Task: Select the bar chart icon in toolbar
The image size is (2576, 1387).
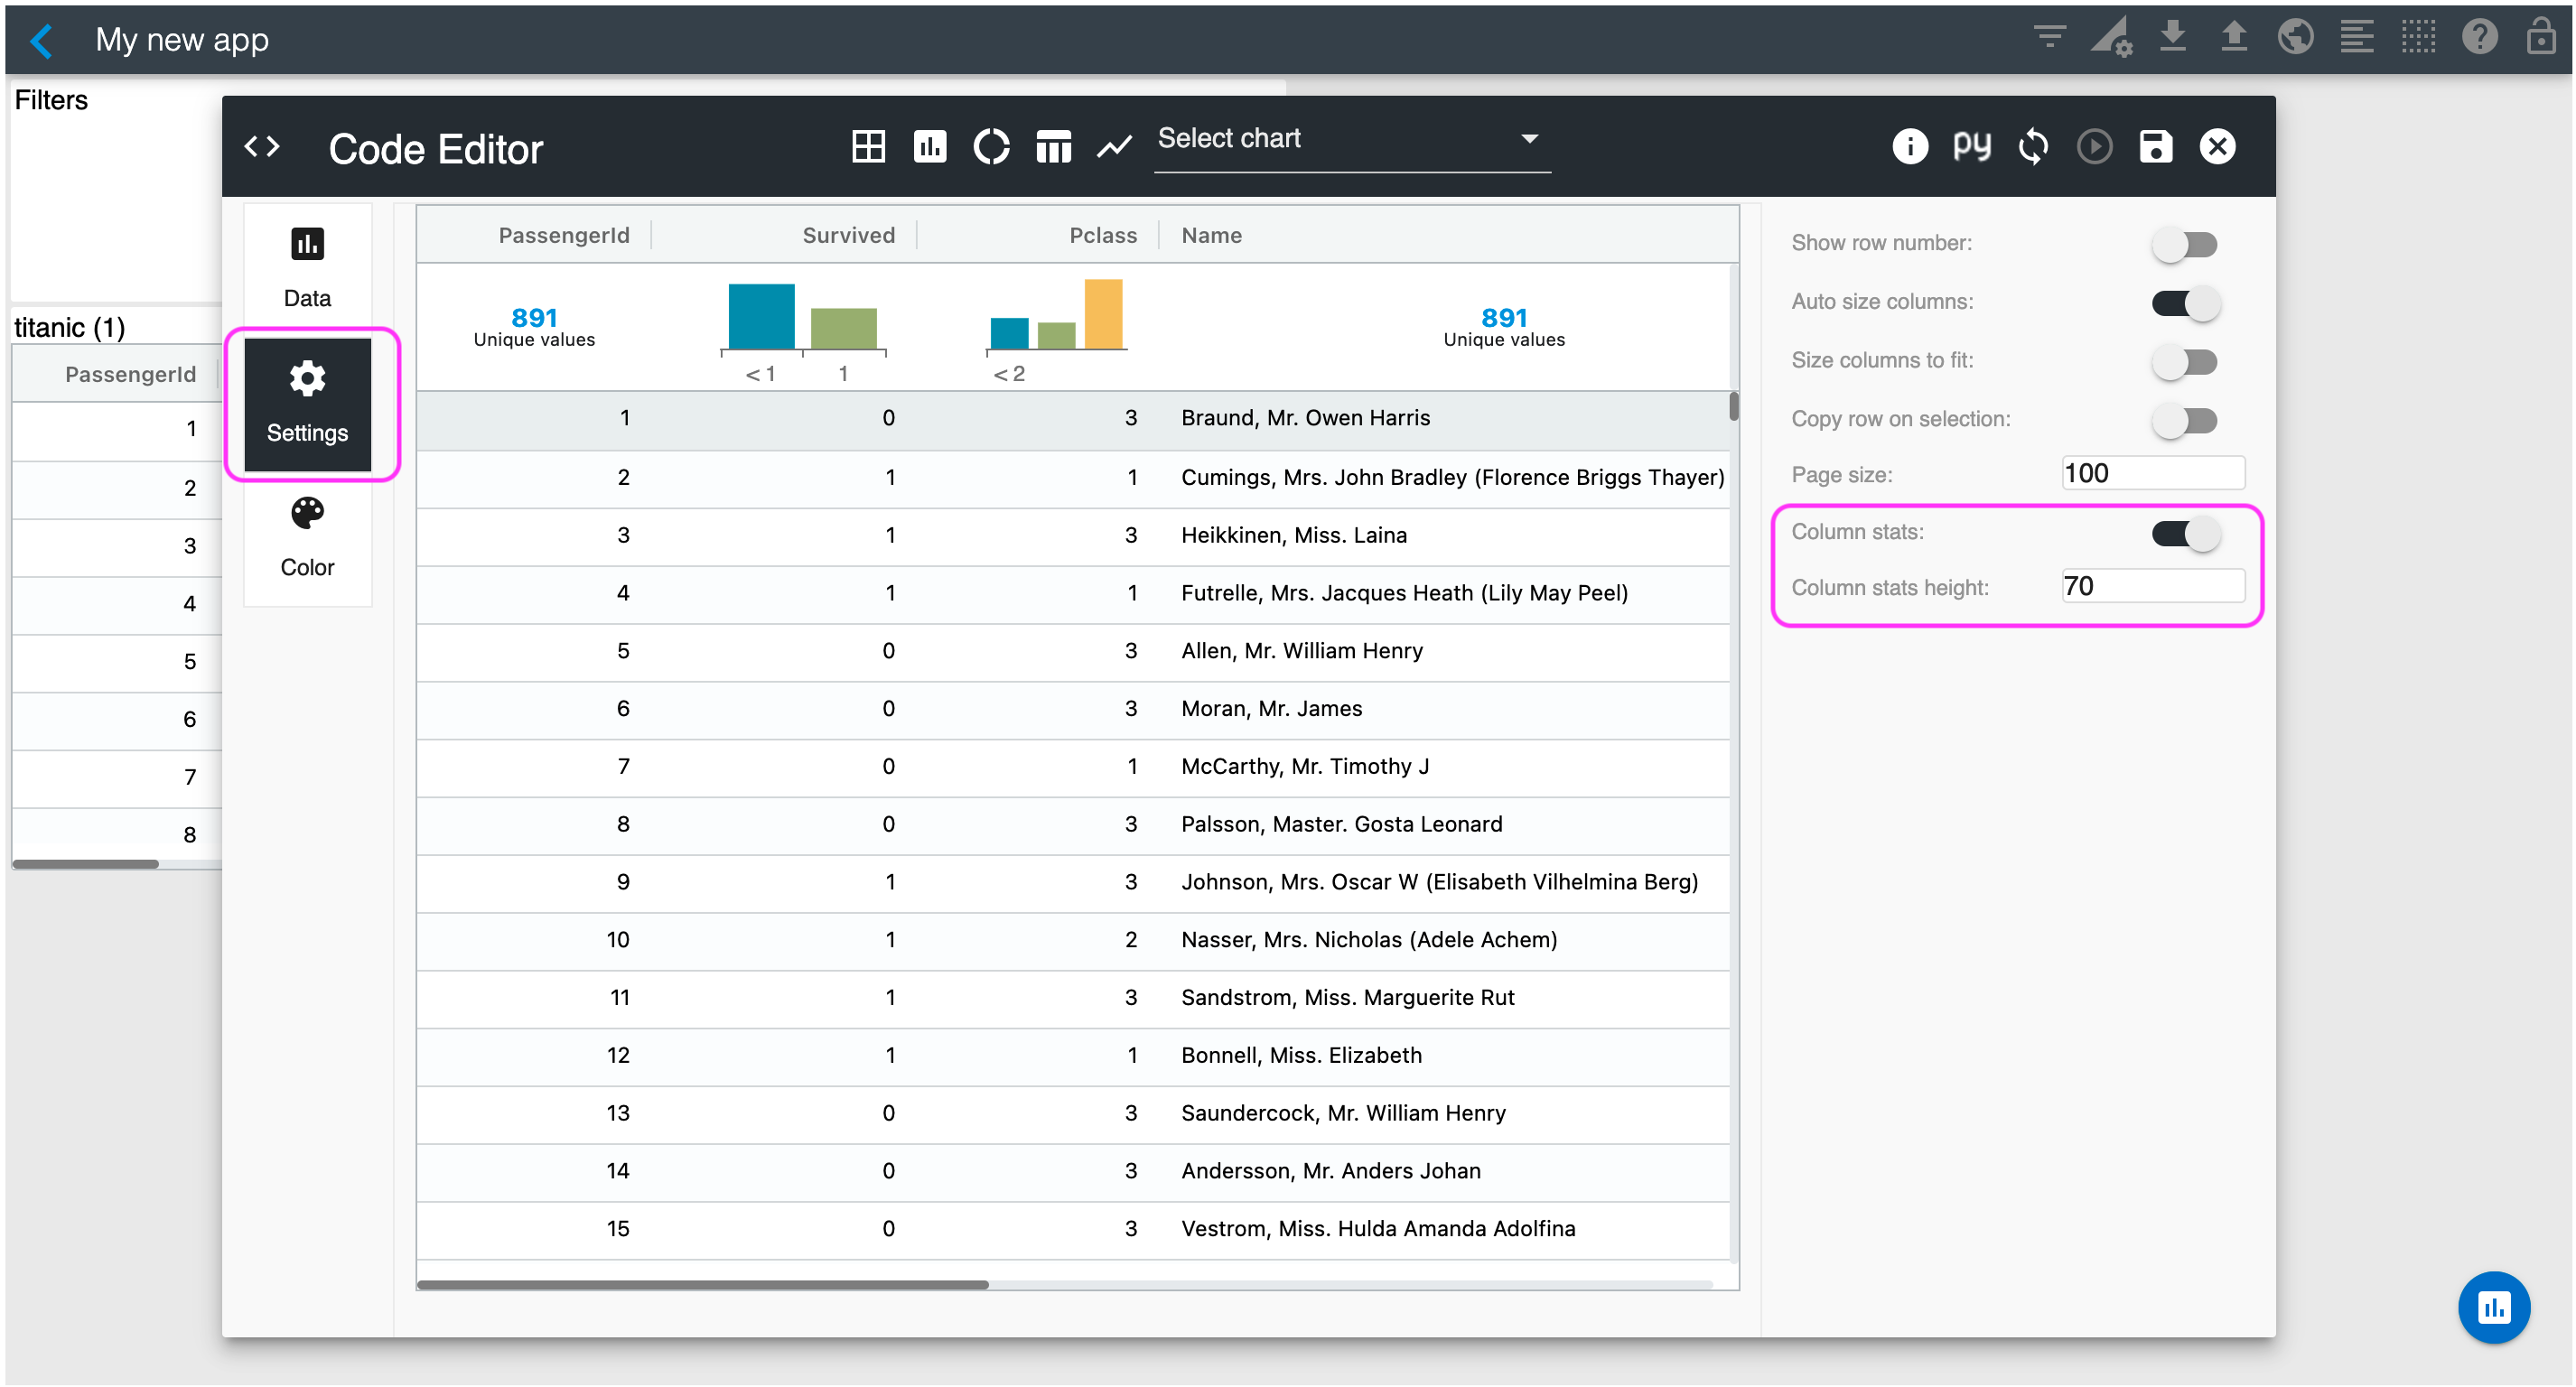Action: coord(930,146)
